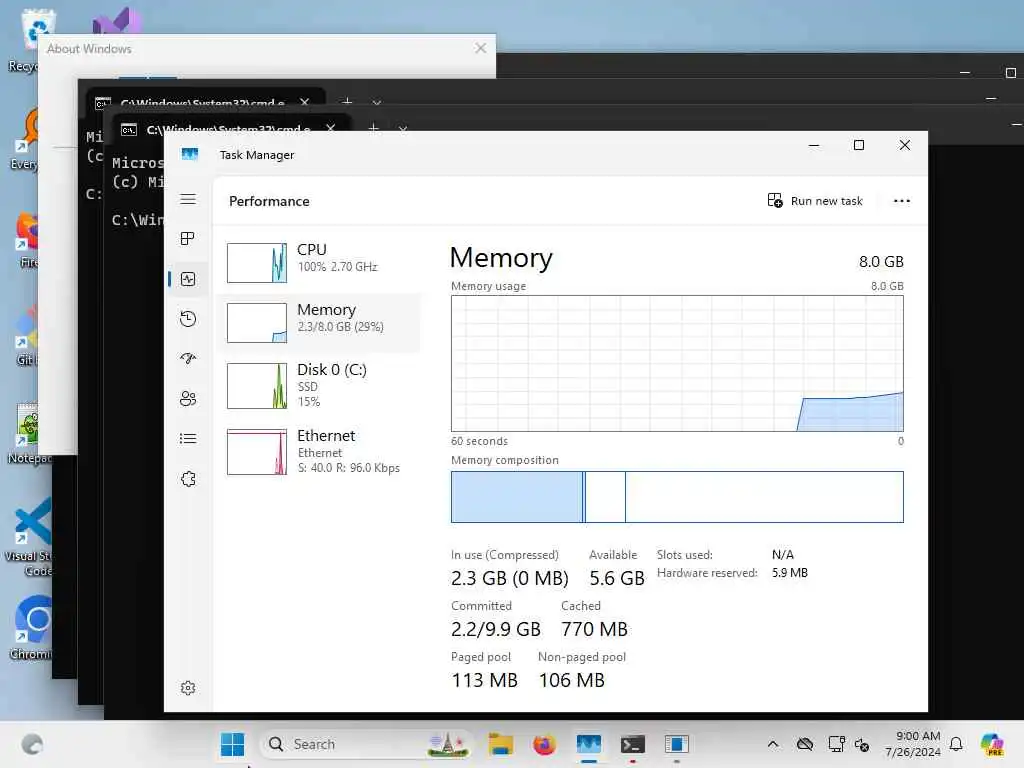The width and height of the screenshot is (1024, 768).
Task: Select Performance page icon in sidebar
Action: (x=188, y=280)
